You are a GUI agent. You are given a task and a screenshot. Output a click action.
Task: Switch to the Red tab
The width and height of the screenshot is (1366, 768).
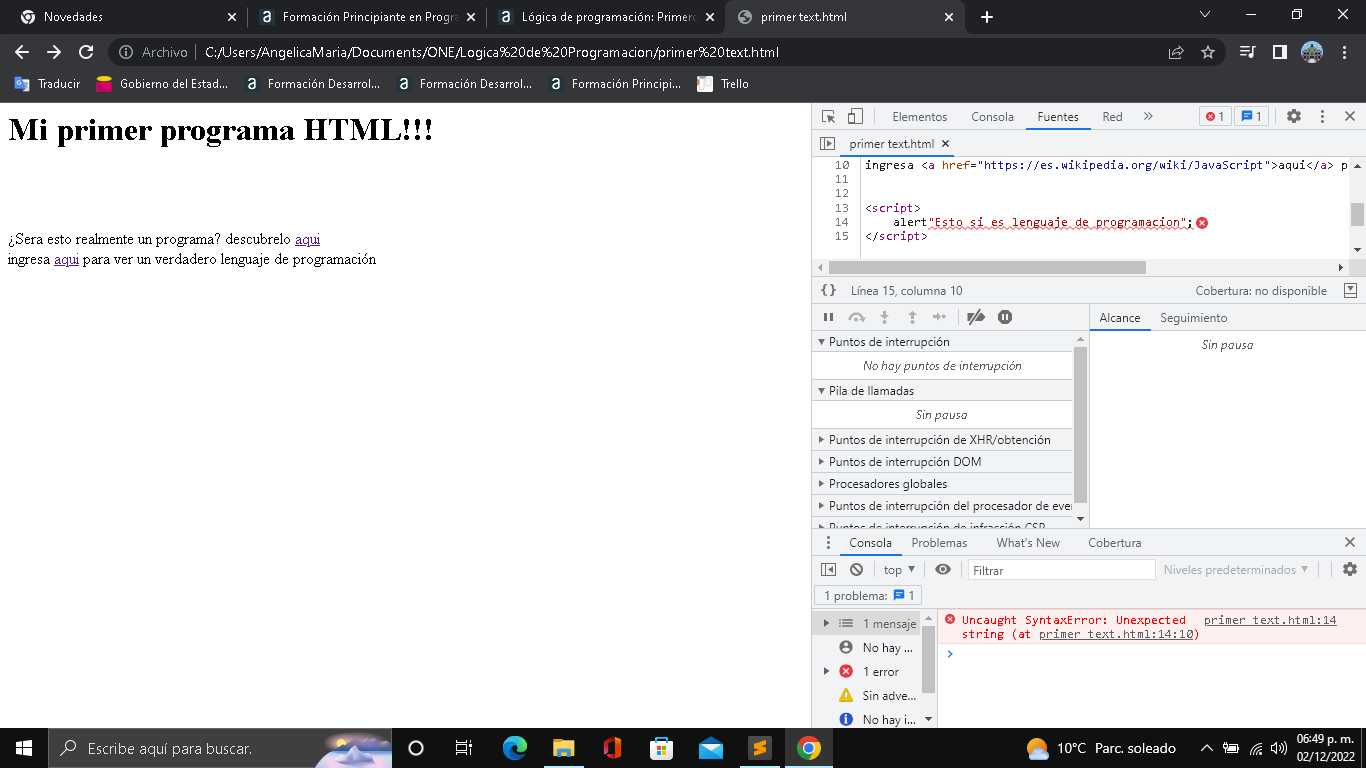(1112, 117)
